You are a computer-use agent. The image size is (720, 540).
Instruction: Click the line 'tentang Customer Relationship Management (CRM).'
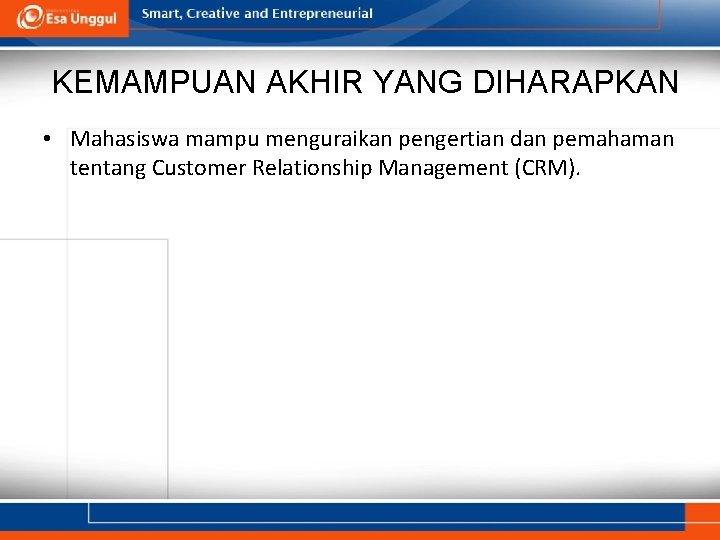[x=325, y=168]
